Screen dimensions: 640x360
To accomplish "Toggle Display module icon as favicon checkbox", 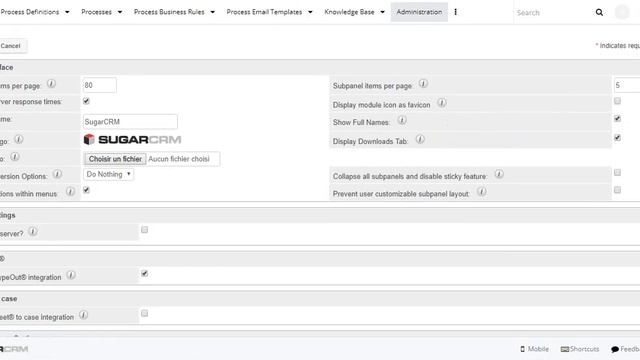I will 618,101.
